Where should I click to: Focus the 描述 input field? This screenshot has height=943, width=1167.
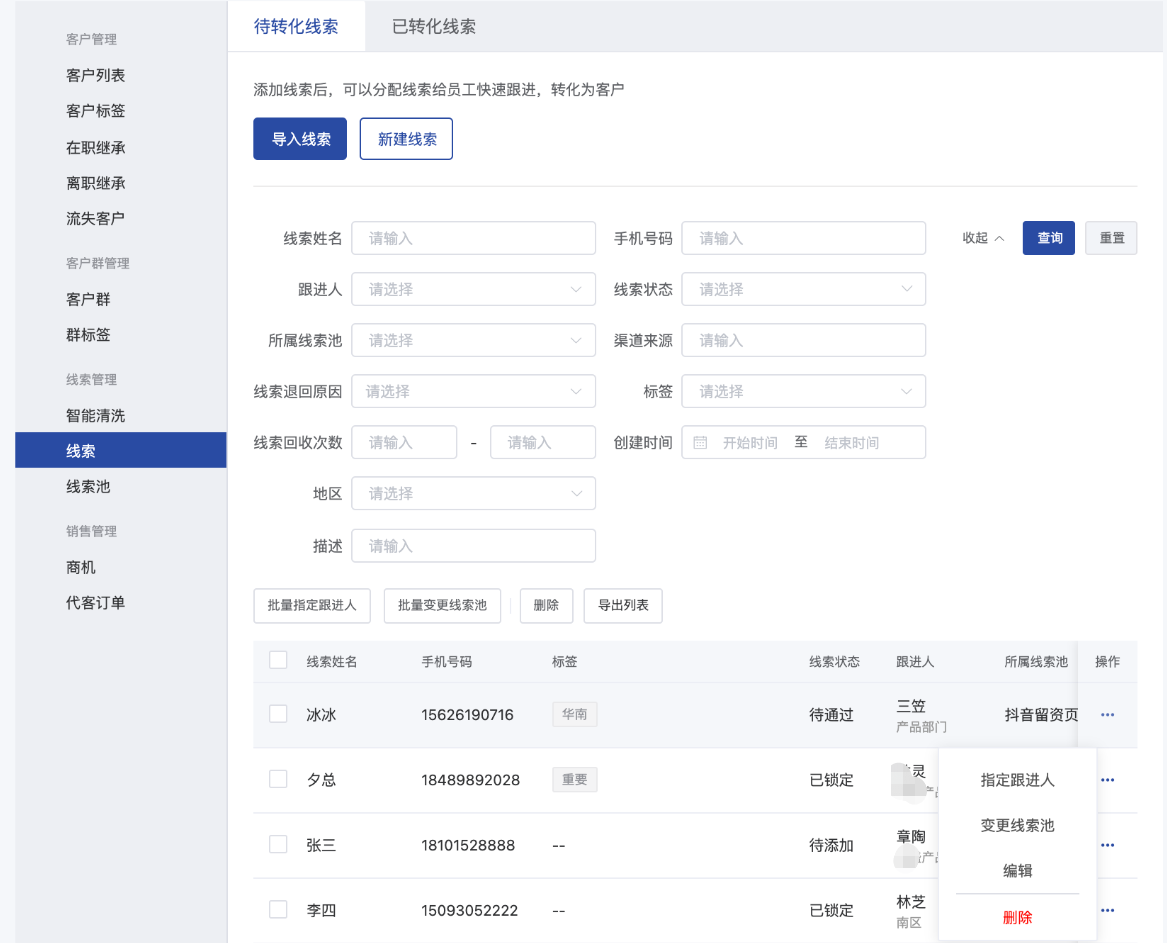(473, 546)
